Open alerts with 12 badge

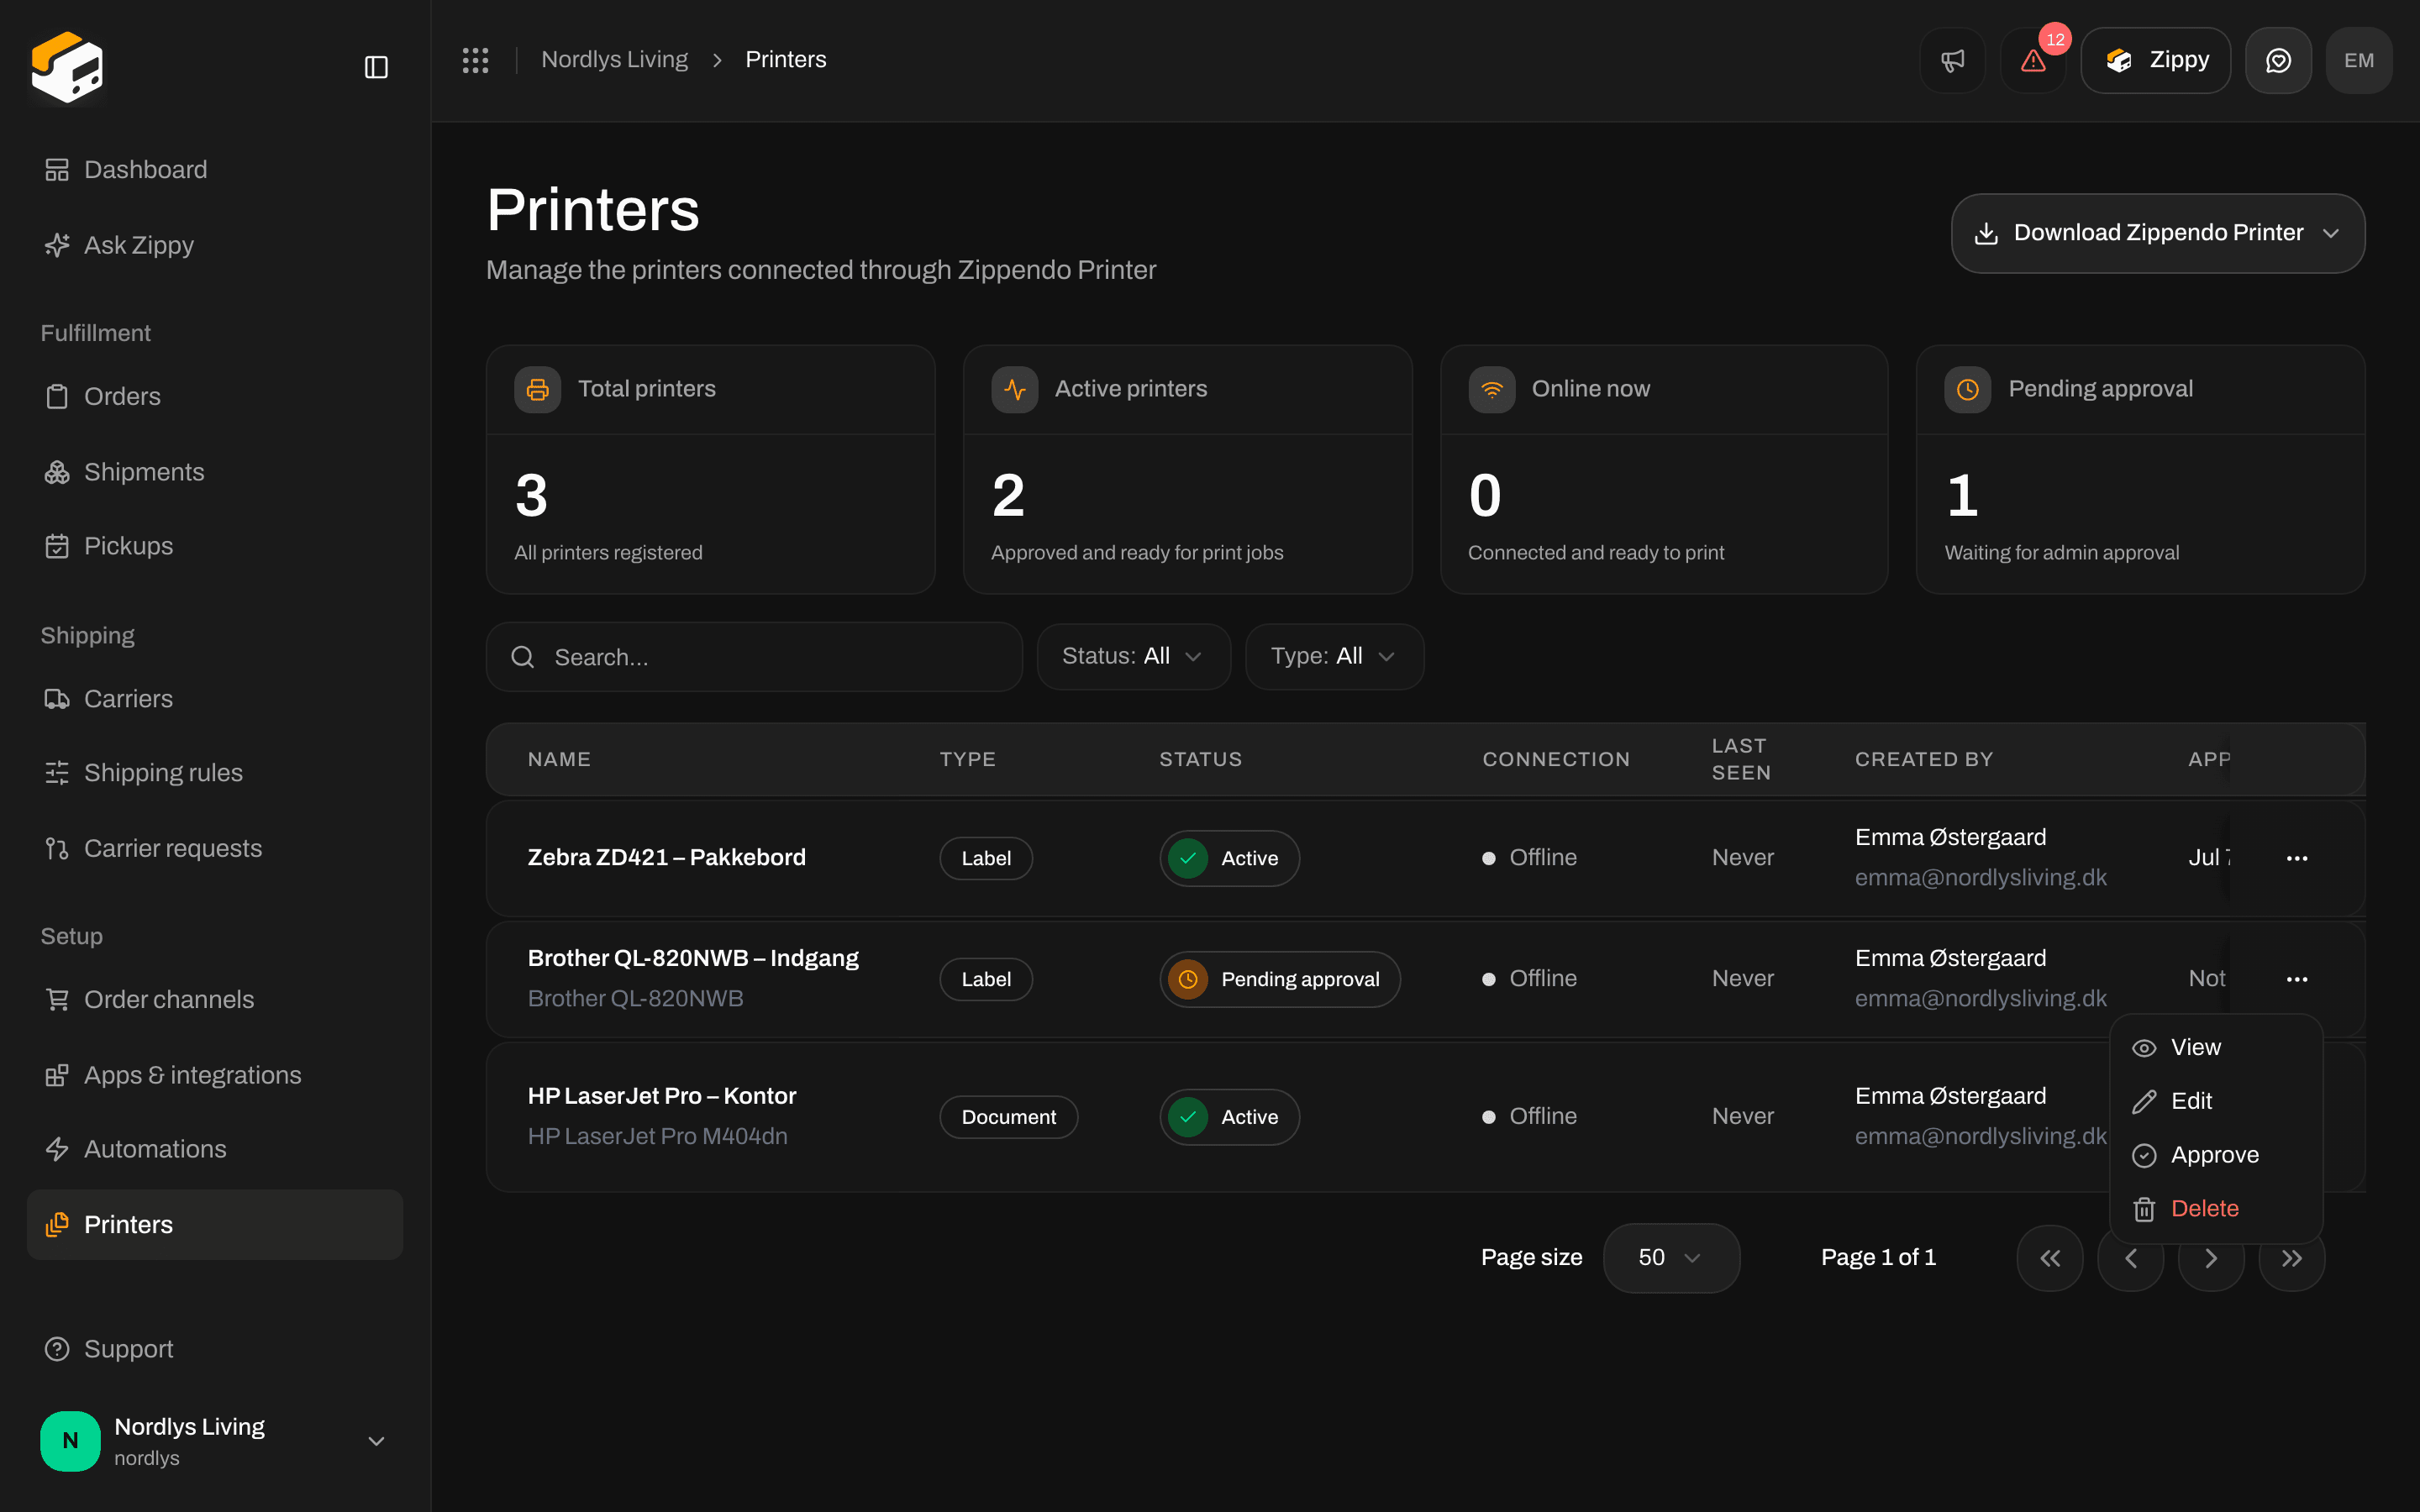pyautogui.click(x=2033, y=61)
